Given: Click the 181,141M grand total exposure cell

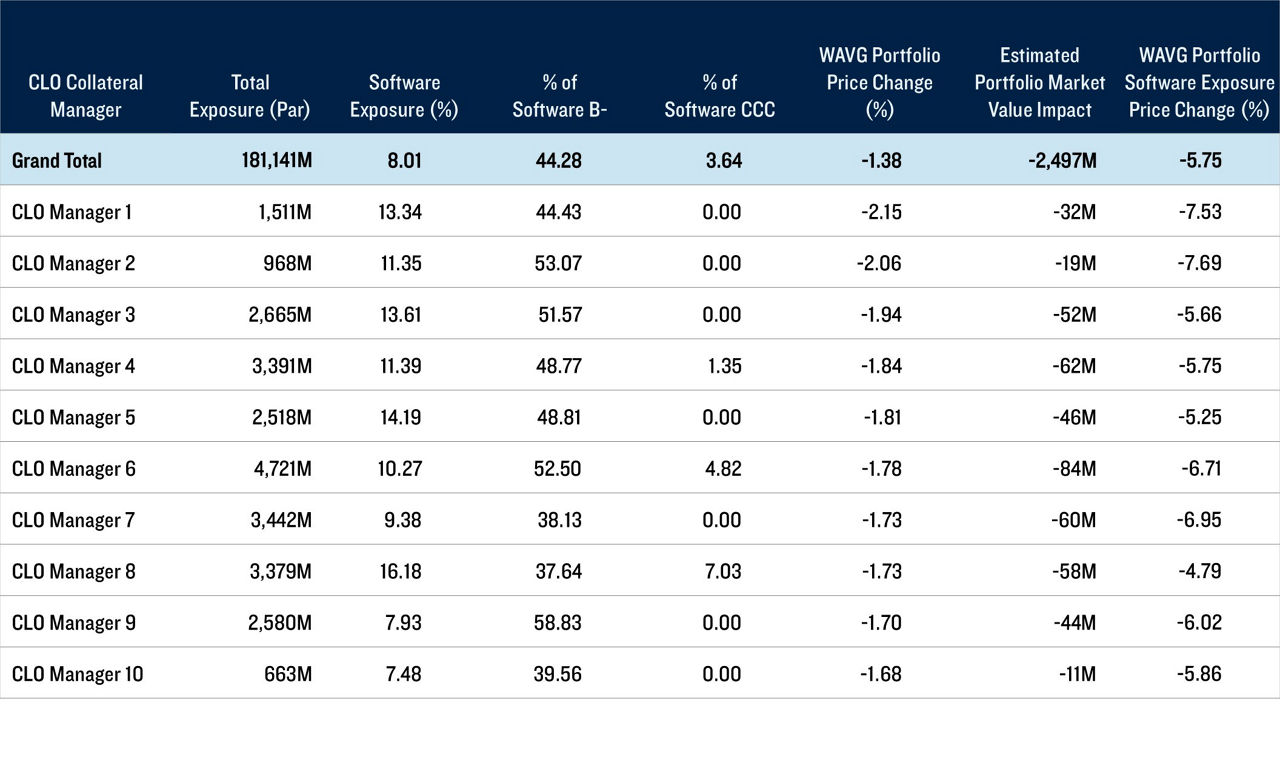Looking at the screenshot, I should (x=272, y=160).
